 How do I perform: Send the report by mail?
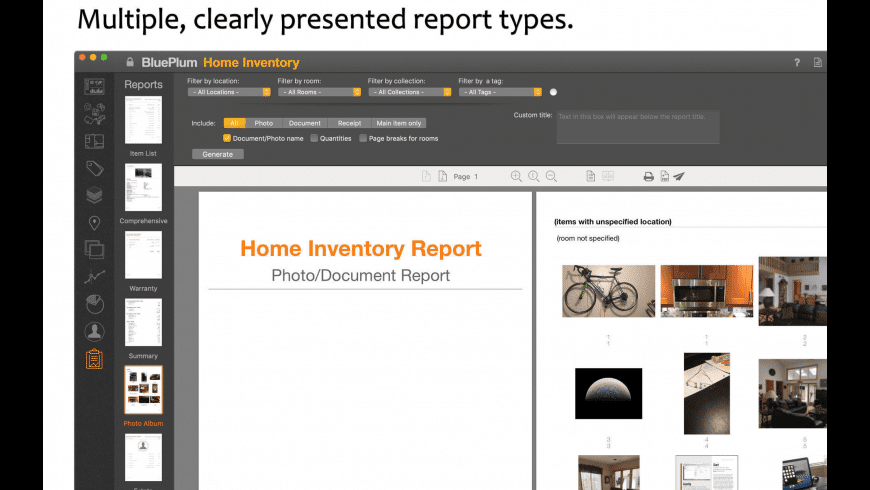point(679,176)
